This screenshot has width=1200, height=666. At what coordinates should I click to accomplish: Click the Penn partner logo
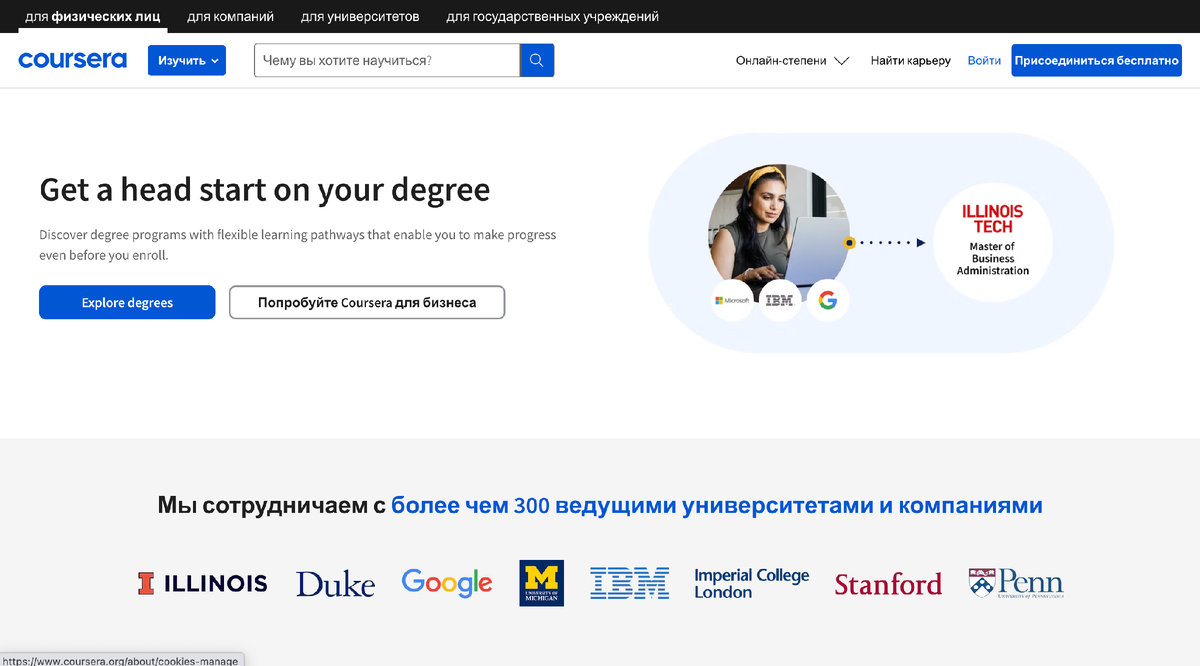1016,583
